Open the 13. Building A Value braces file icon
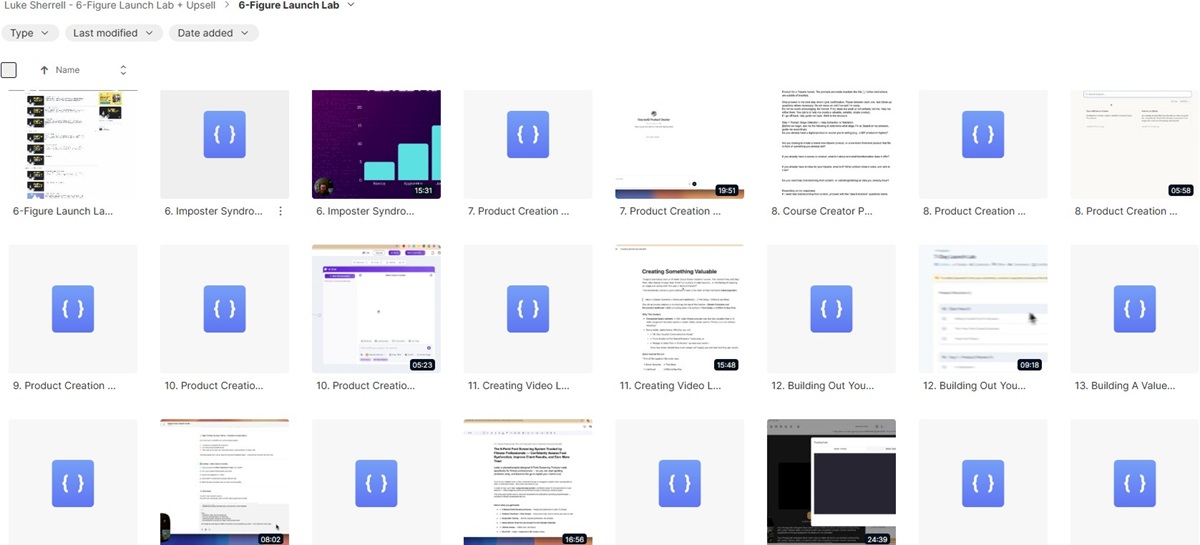This screenshot has width=1200, height=545. 1134,308
